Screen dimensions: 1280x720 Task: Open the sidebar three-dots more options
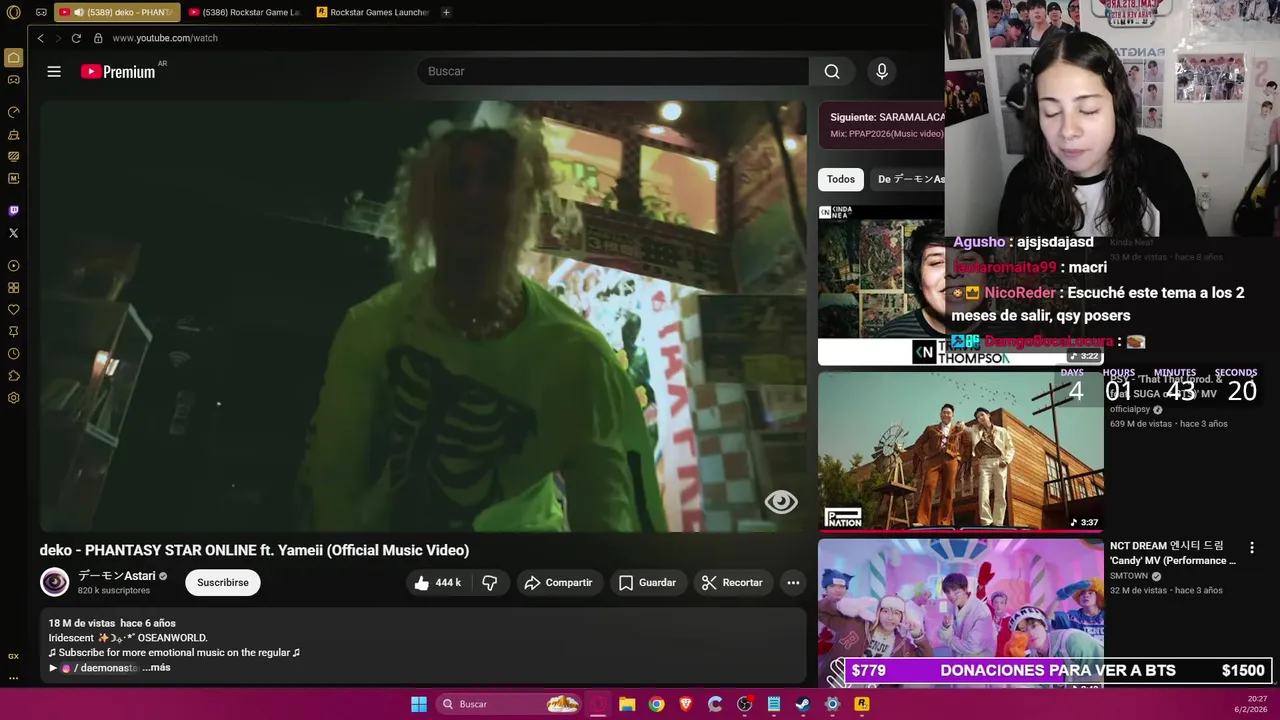pyautogui.click(x=13, y=678)
